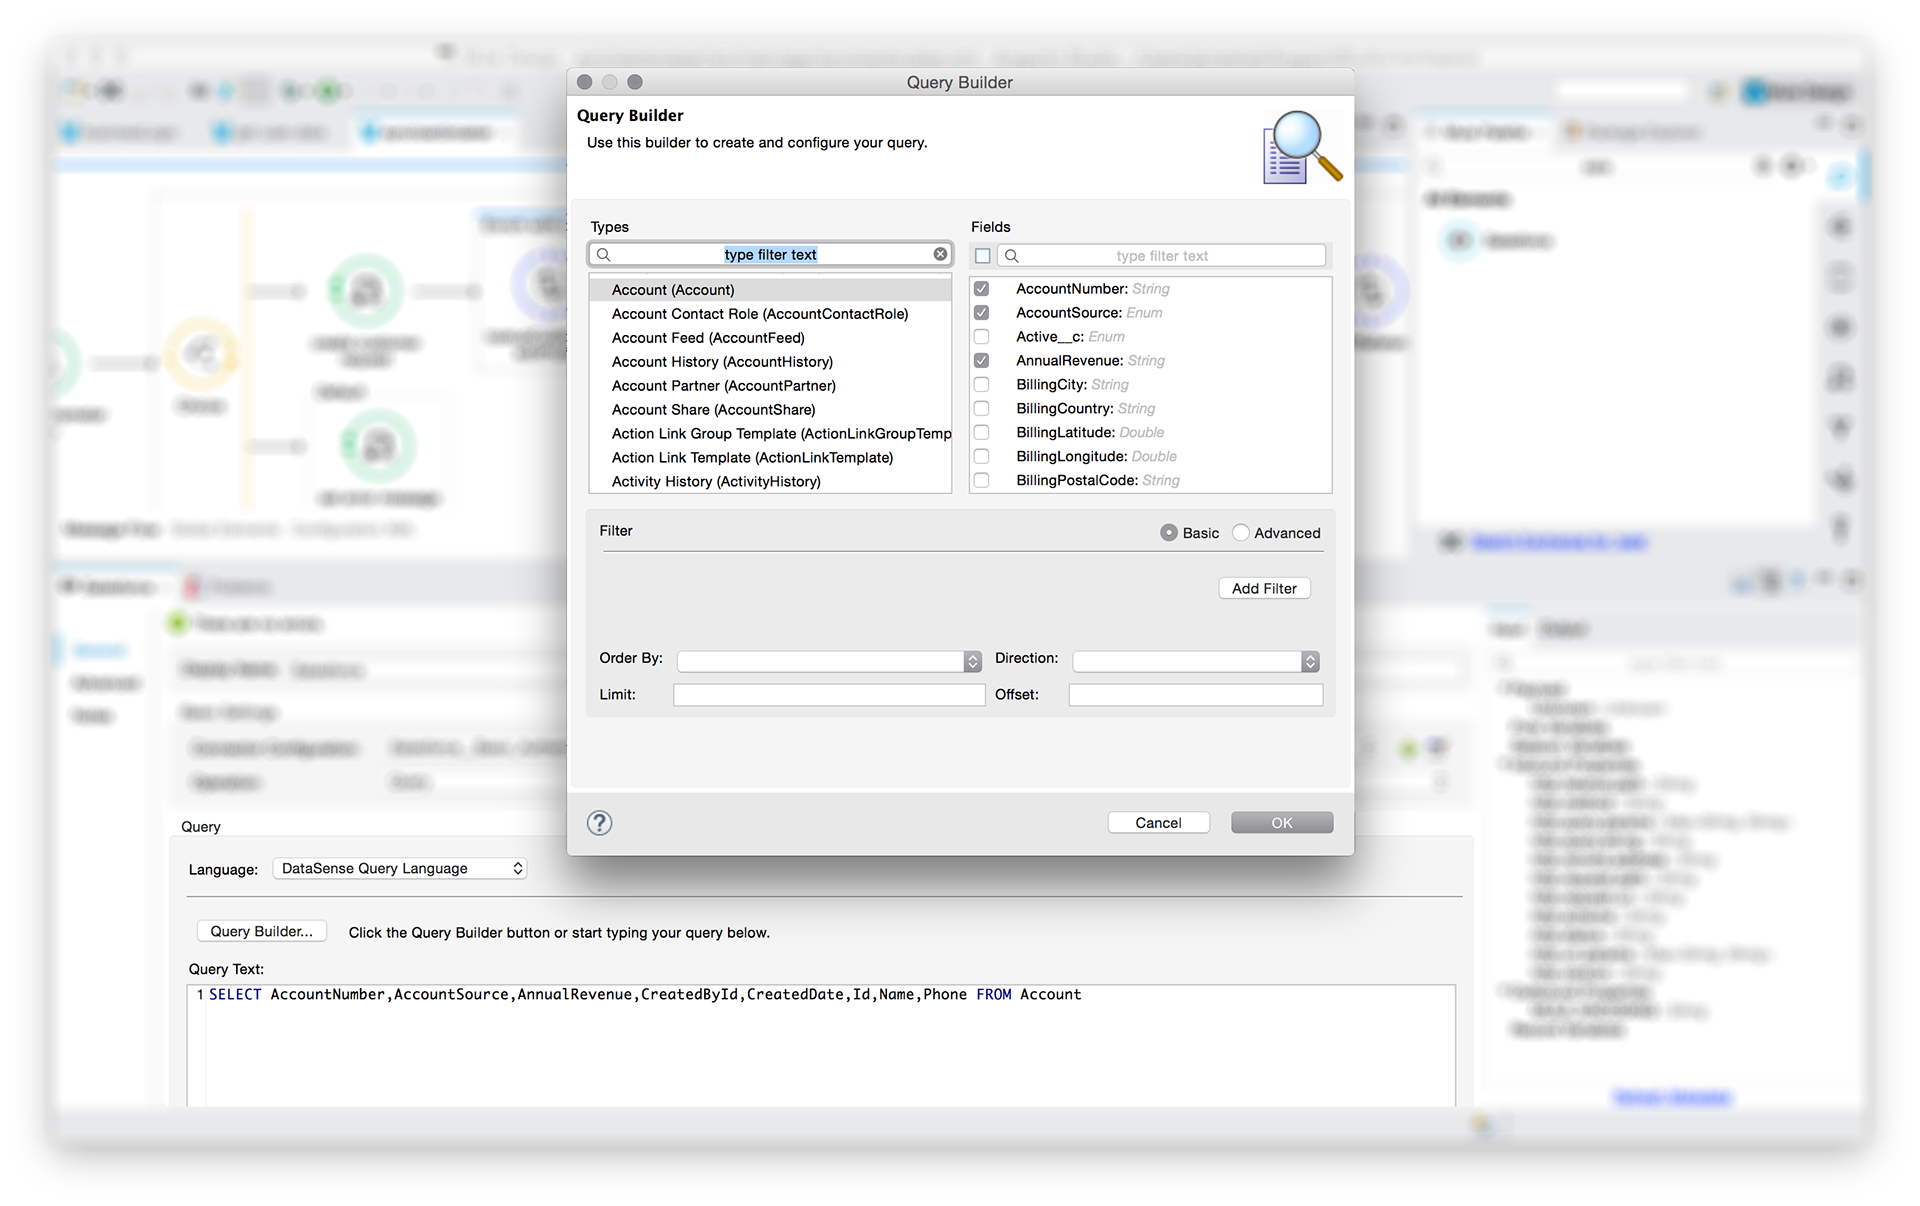This screenshot has height=1206, width=1920.
Task: Select Activity History (ActivityHistory) type
Action: tap(770, 482)
